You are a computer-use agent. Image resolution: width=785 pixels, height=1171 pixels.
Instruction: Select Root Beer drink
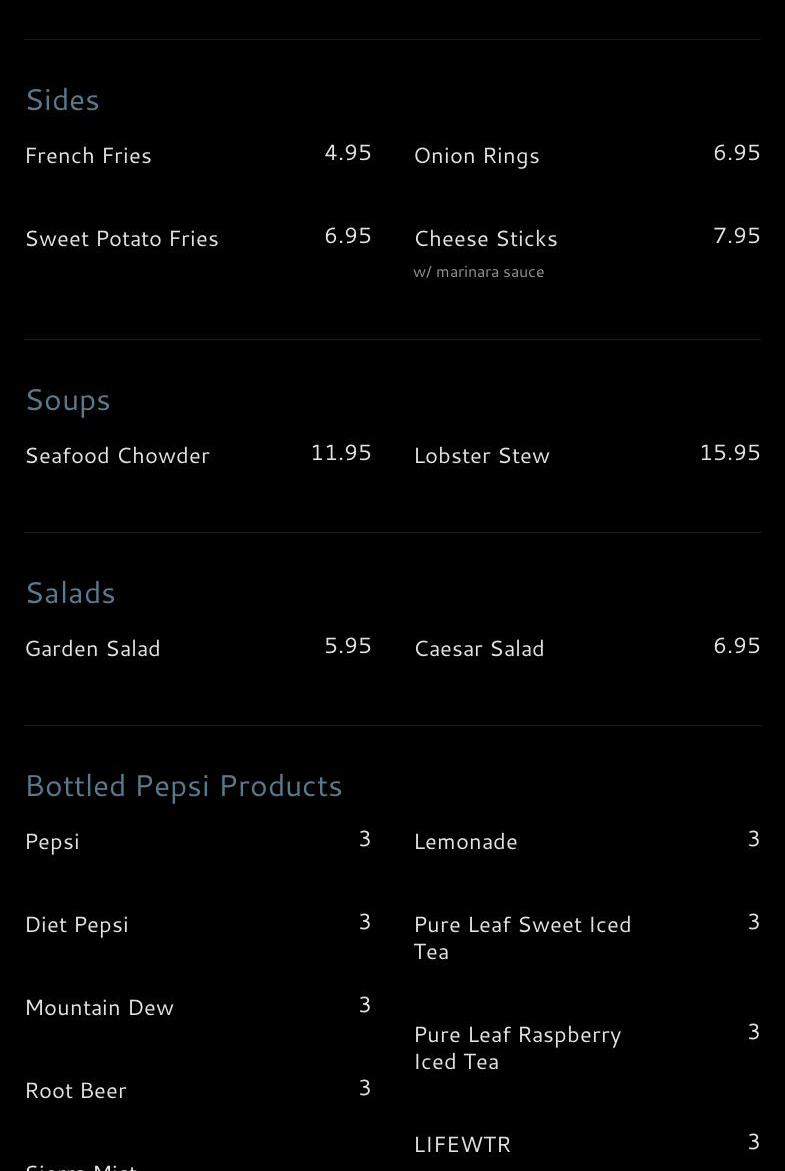[76, 1091]
